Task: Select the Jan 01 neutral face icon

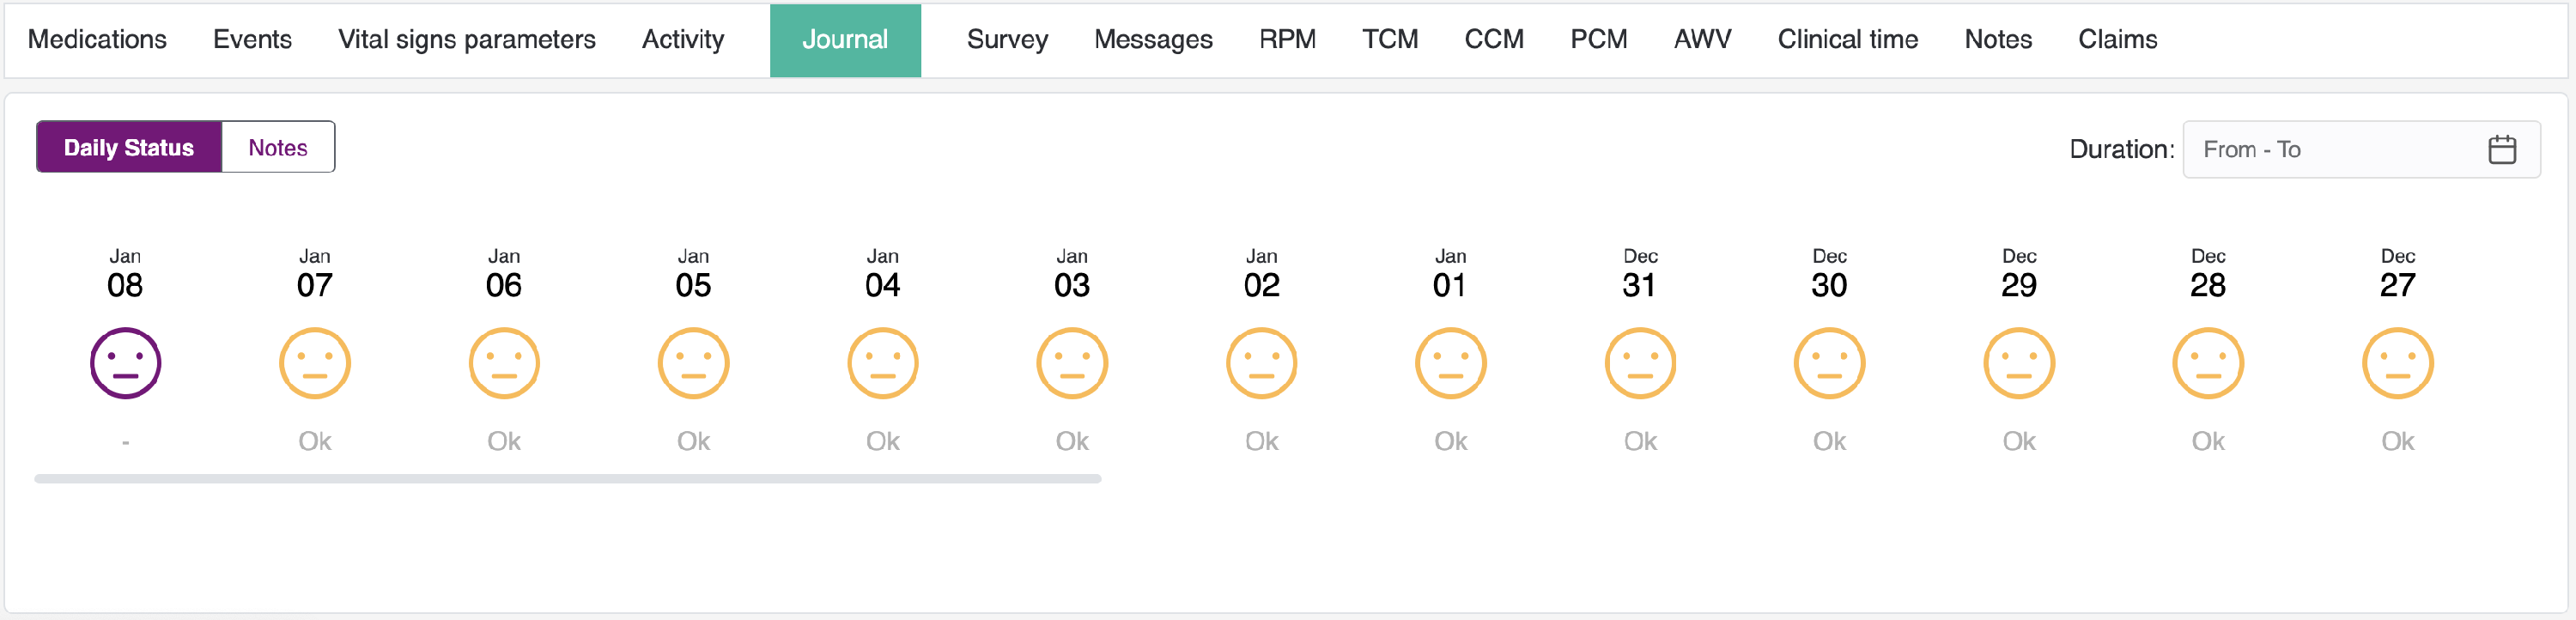Action: click(1450, 363)
